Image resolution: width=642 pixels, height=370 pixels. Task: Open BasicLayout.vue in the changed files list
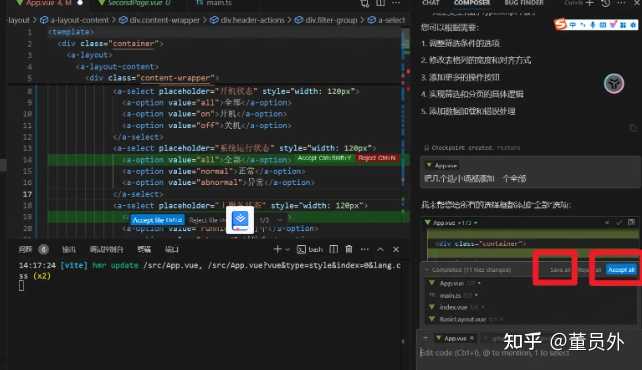[x=463, y=319]
